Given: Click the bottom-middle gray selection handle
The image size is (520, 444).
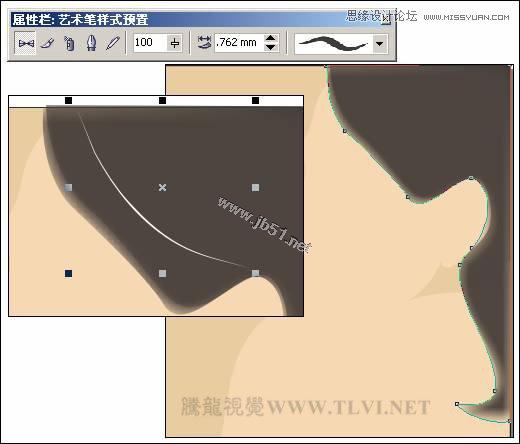Looking at the screenshot, I should 162,273.
